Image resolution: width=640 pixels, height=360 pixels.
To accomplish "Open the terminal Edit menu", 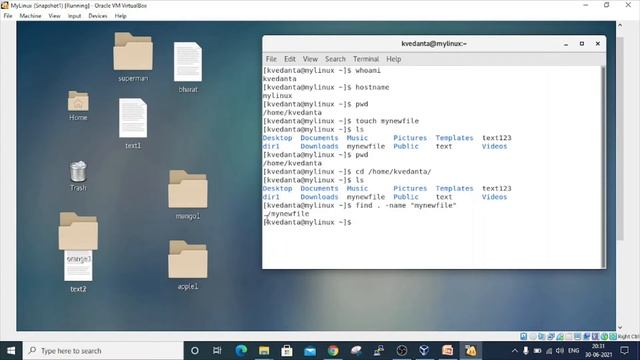I will tap(290, 59).
